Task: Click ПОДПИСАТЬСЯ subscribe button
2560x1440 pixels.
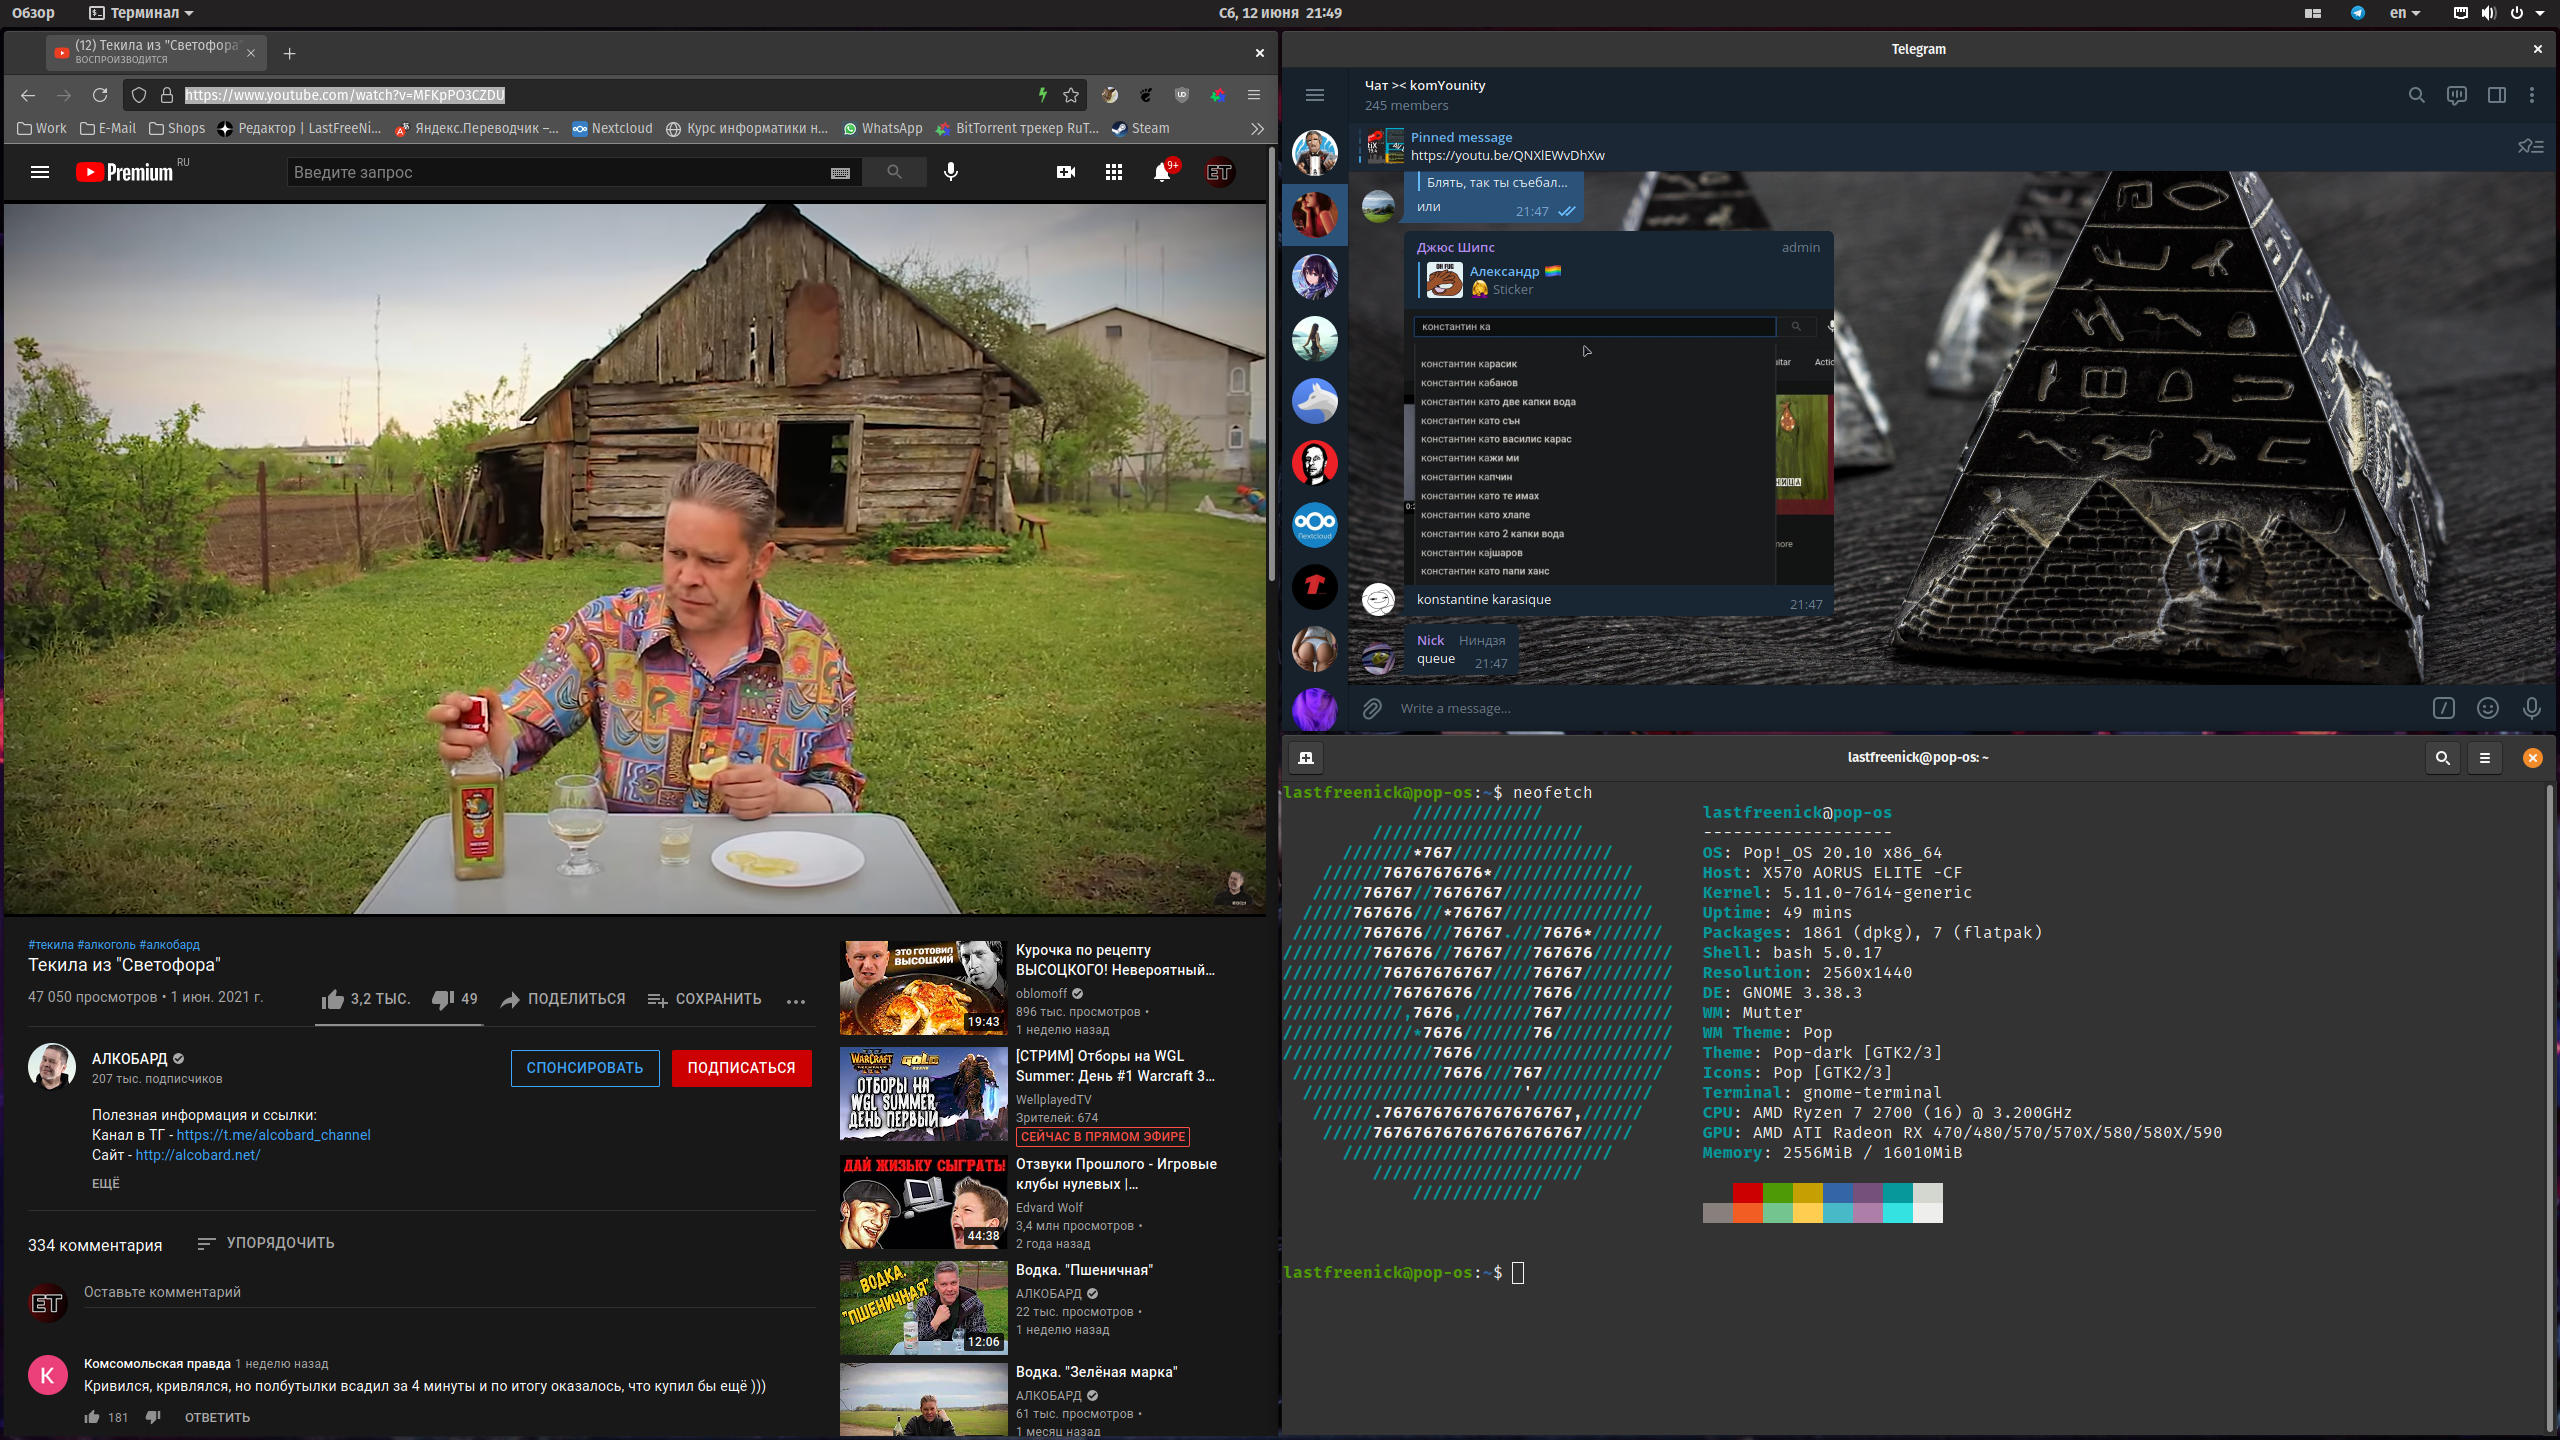Action: pos(741,1068)
